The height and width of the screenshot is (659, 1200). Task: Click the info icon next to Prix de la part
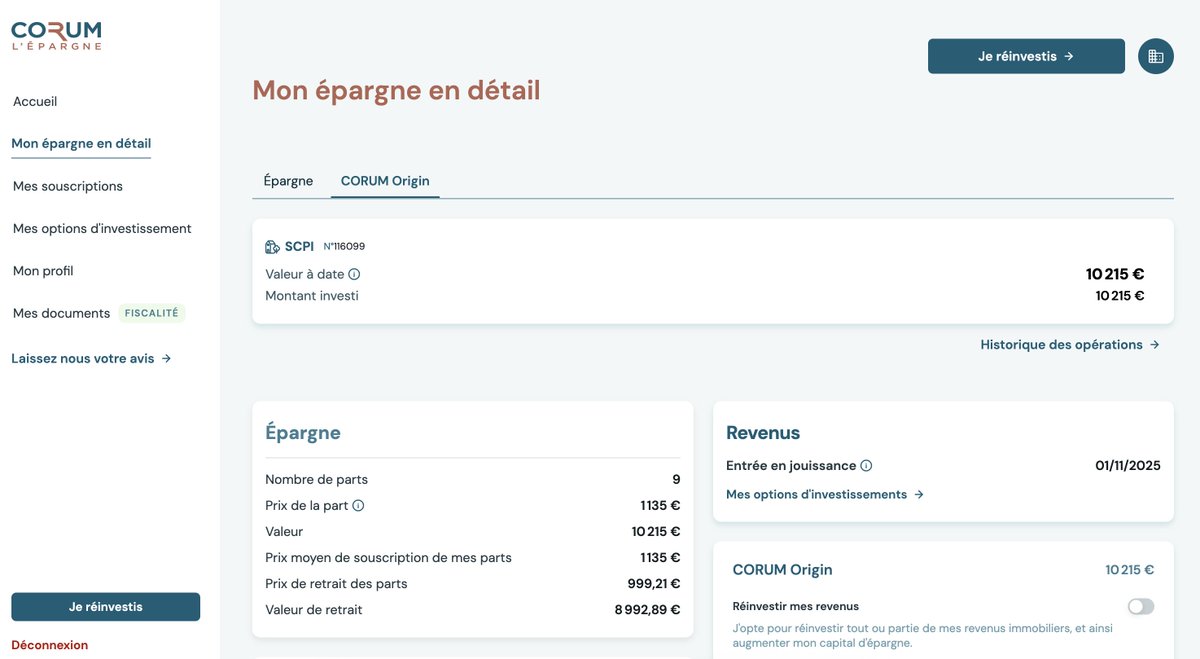(358, 505)
